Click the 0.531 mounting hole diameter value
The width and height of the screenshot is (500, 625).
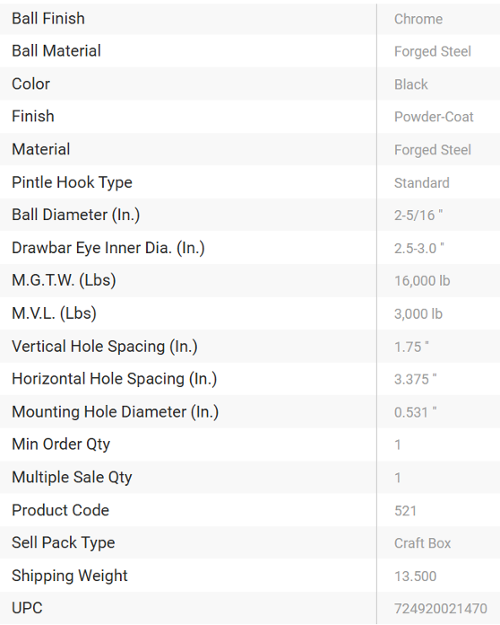point(415,412)
